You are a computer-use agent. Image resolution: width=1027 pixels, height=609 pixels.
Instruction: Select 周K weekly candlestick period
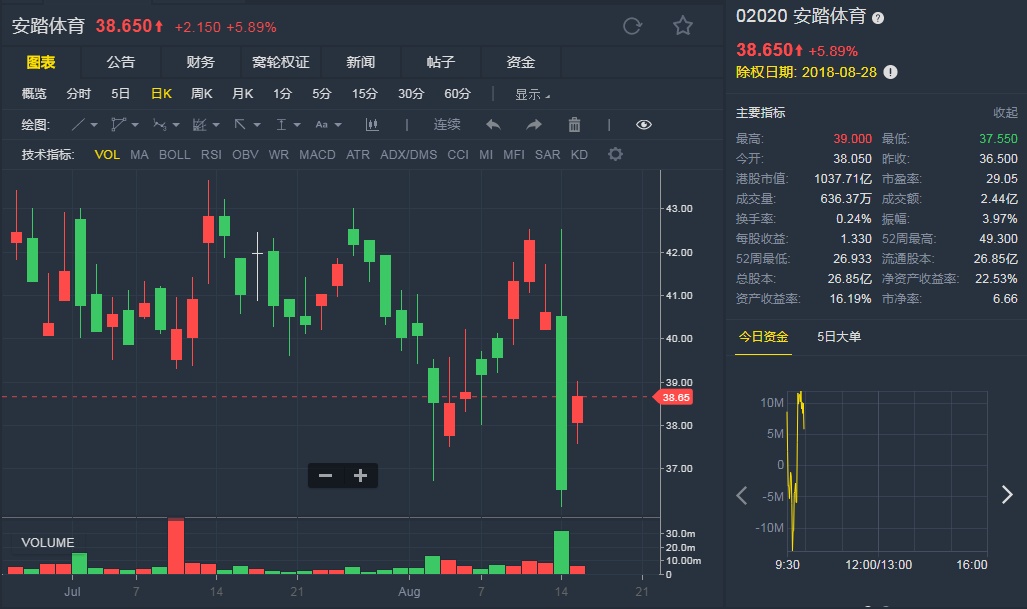pyautogui.click(x=202, y=94)
